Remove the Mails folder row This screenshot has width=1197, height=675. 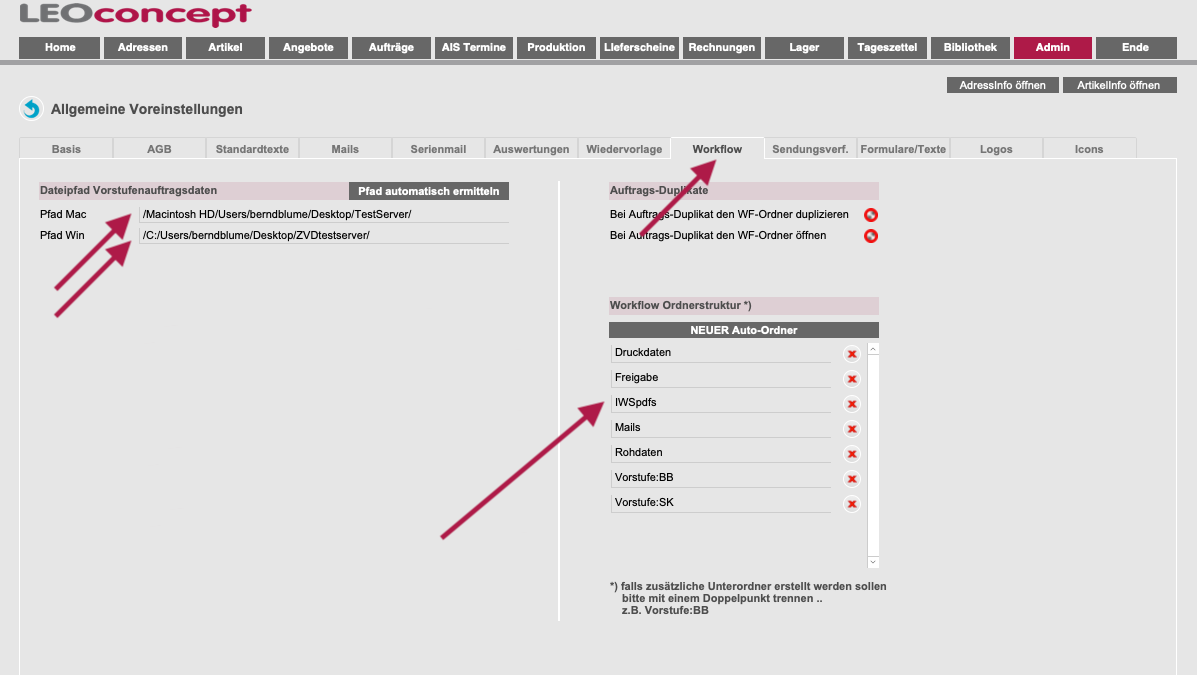click(x=852, y=429)
